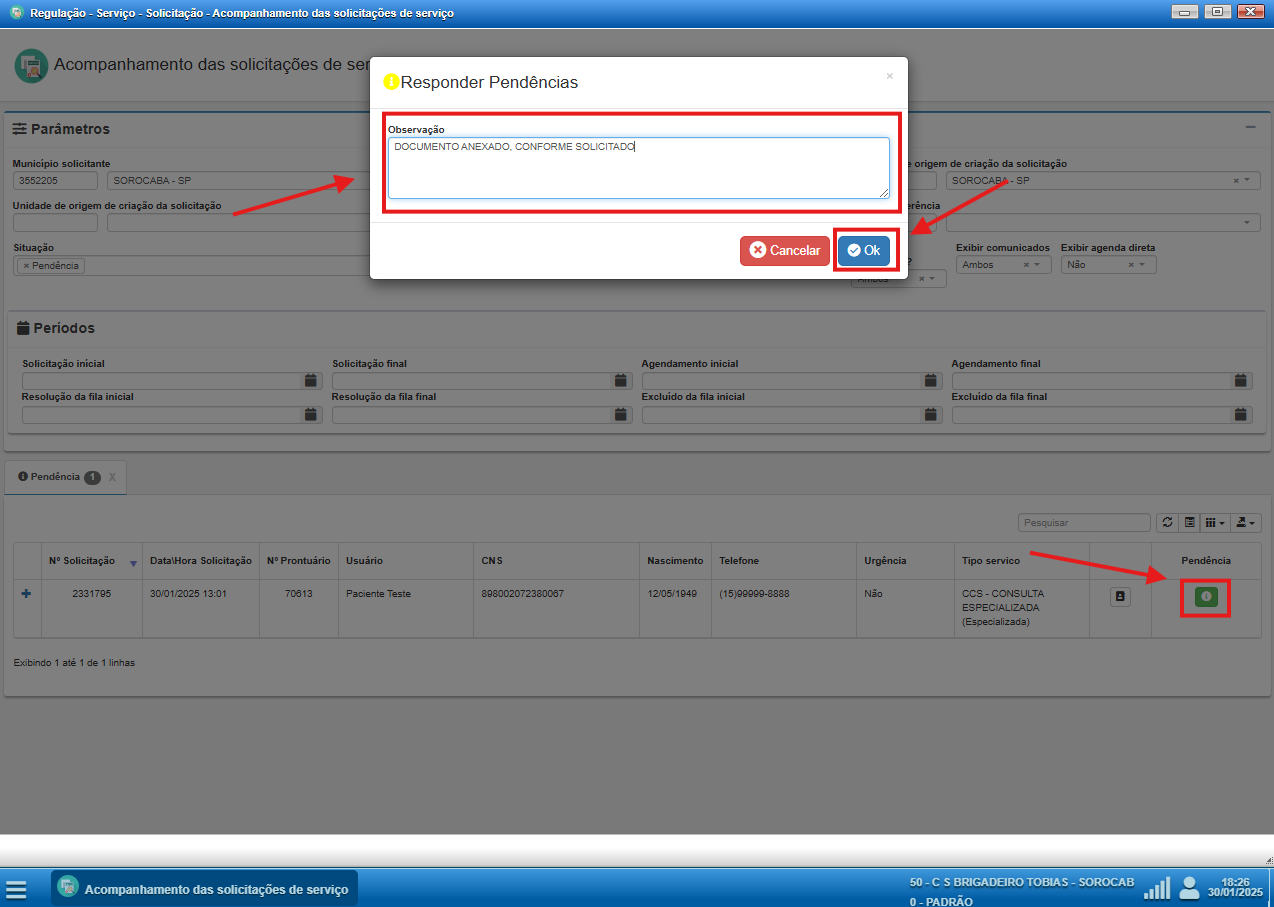Viewport: 1274px width, 907px height.
Task: Close the Responder Pendências dialog with X
Action: [x=889, y=76]
